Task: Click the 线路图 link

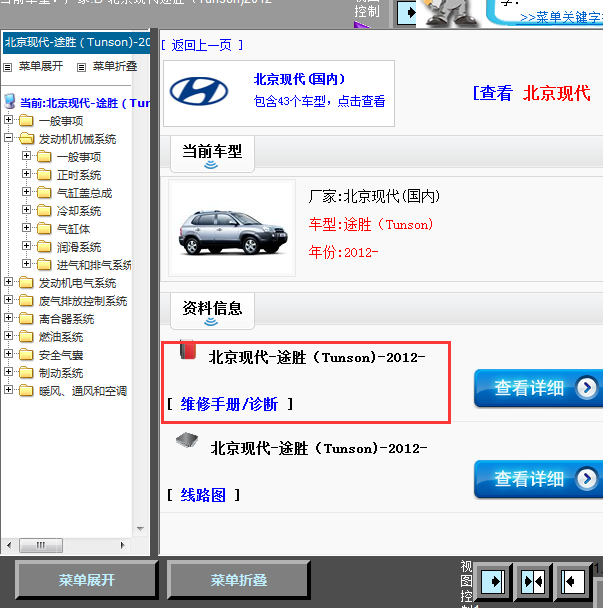Action: [x=203, y=495]
